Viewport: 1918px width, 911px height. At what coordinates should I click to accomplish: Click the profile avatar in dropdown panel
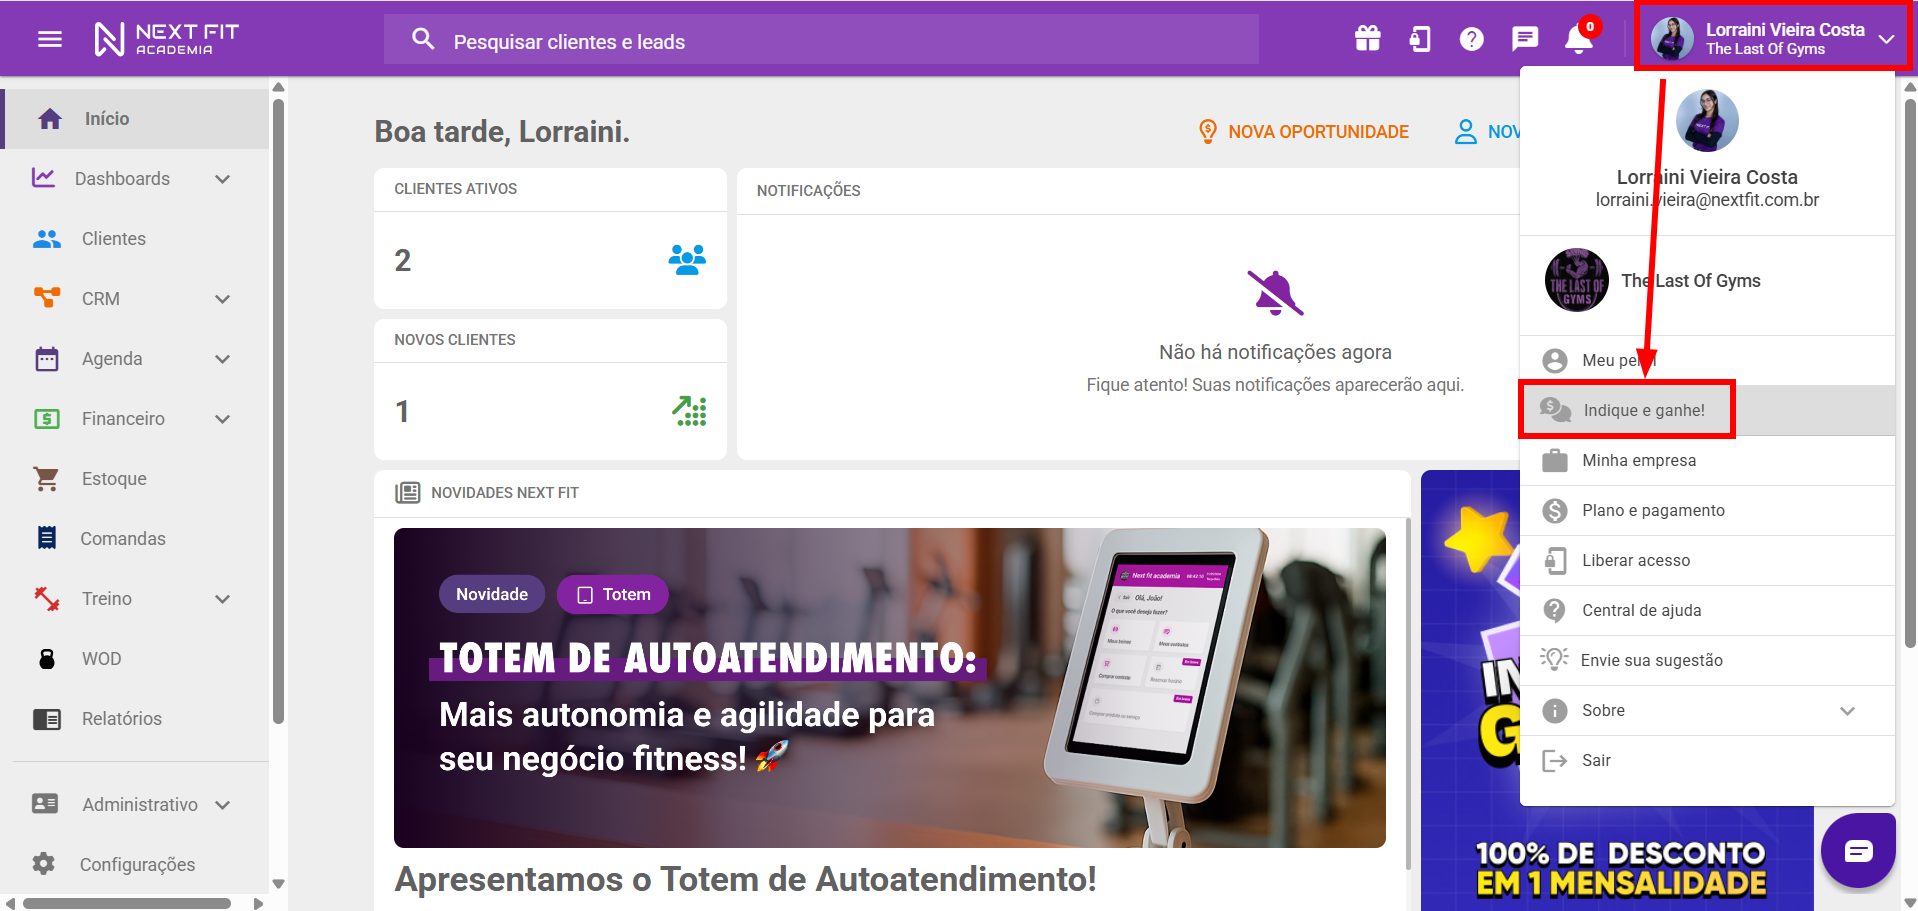point(1707,120)
